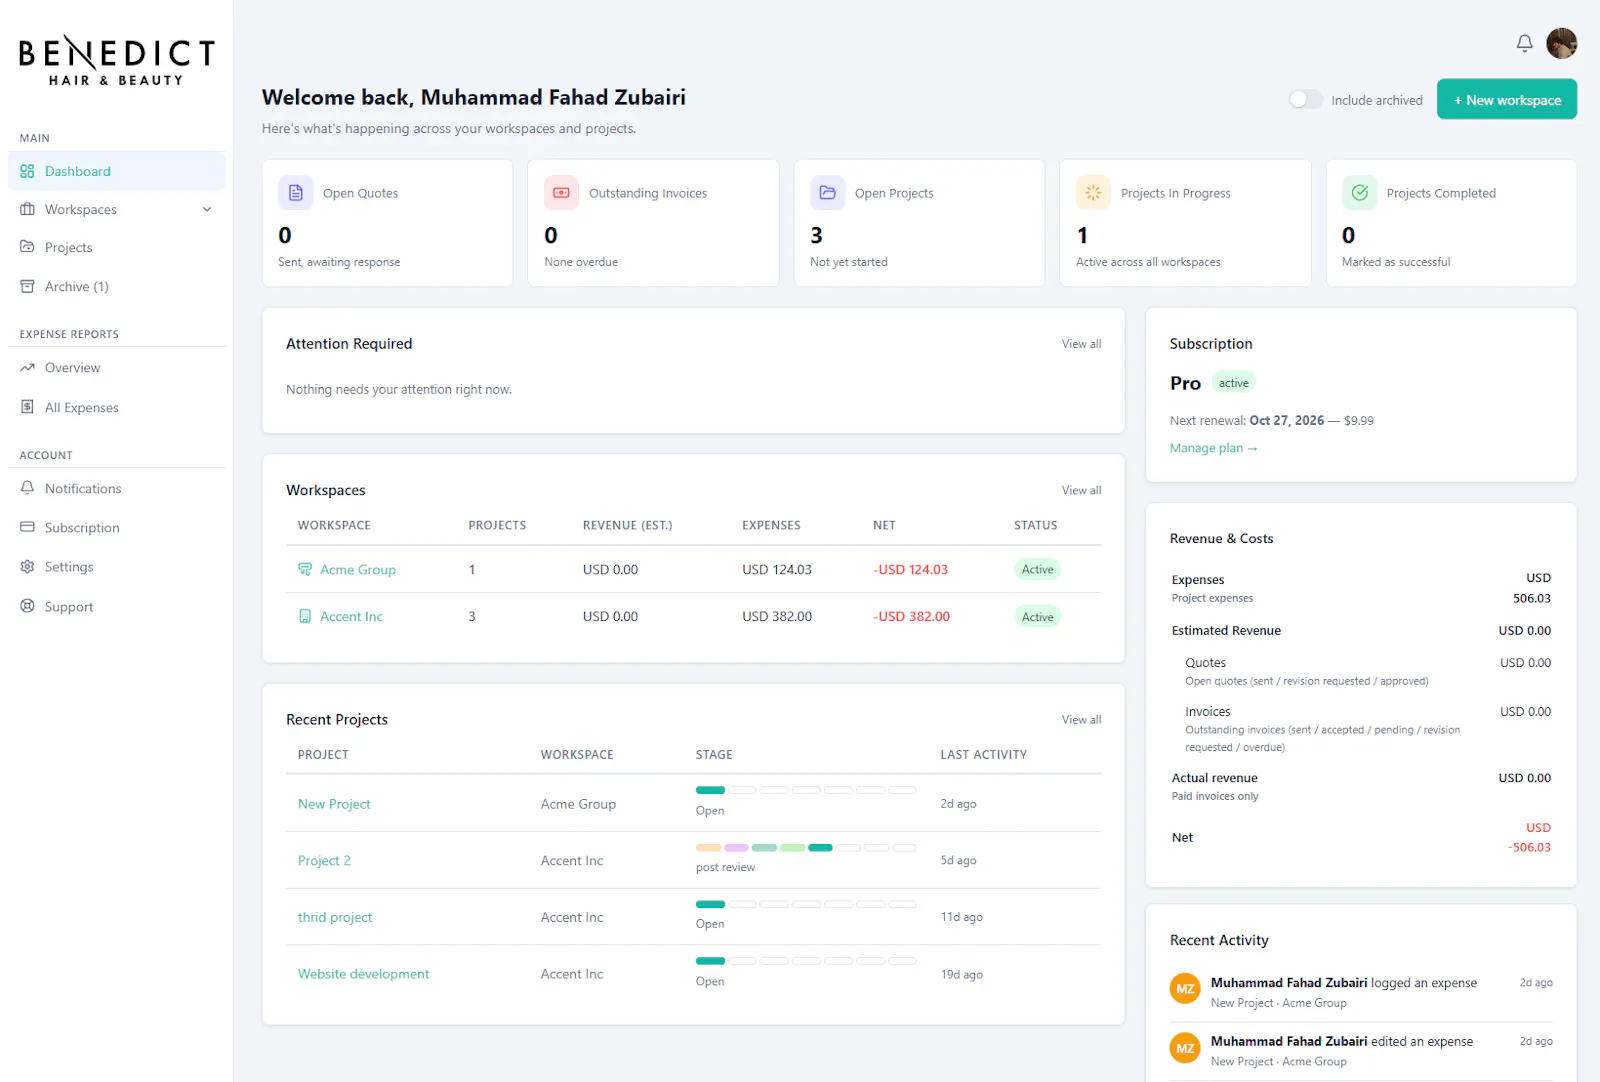Click the Active status badge for Acme Group
This screenshot has width=1600, height=1082.
(1037, 569)
